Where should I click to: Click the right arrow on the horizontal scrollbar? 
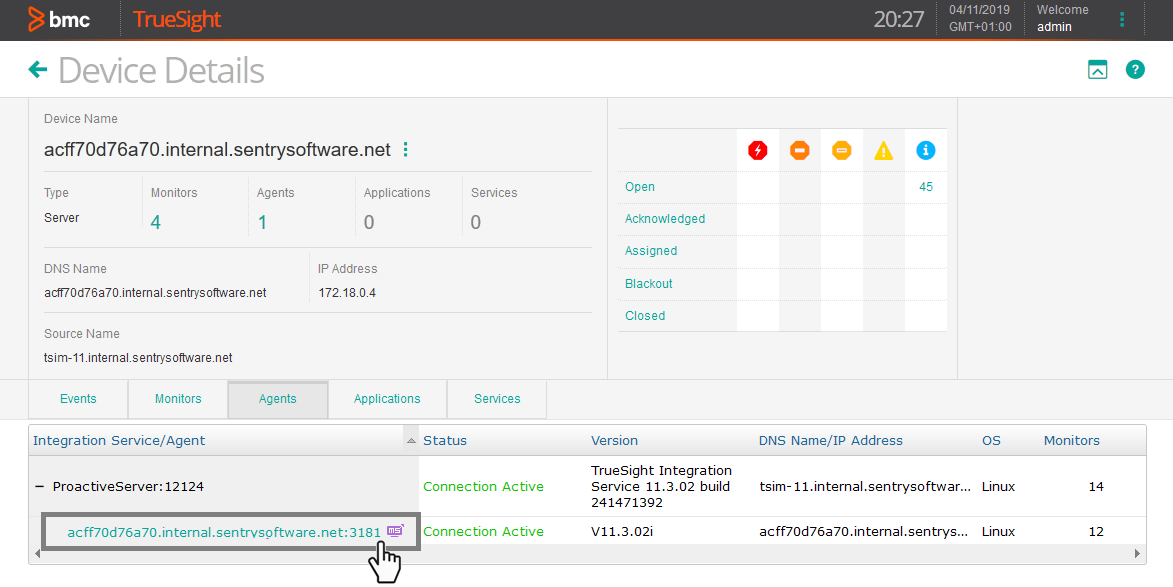point(1136,553)
